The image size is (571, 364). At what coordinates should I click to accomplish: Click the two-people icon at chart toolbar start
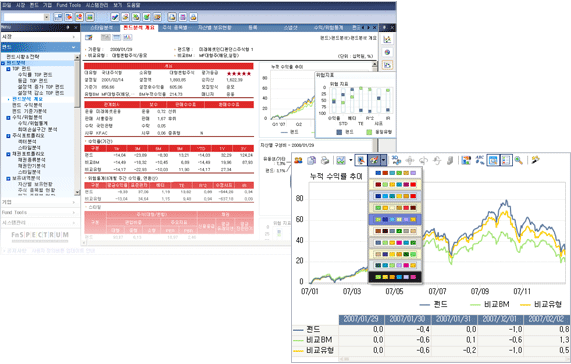[298, 160]
